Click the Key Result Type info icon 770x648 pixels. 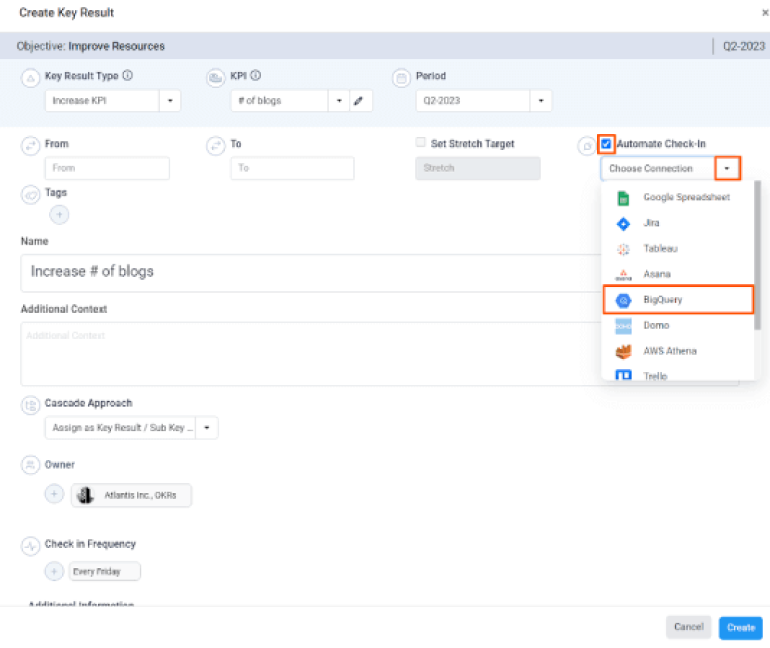tap(128, 76)
